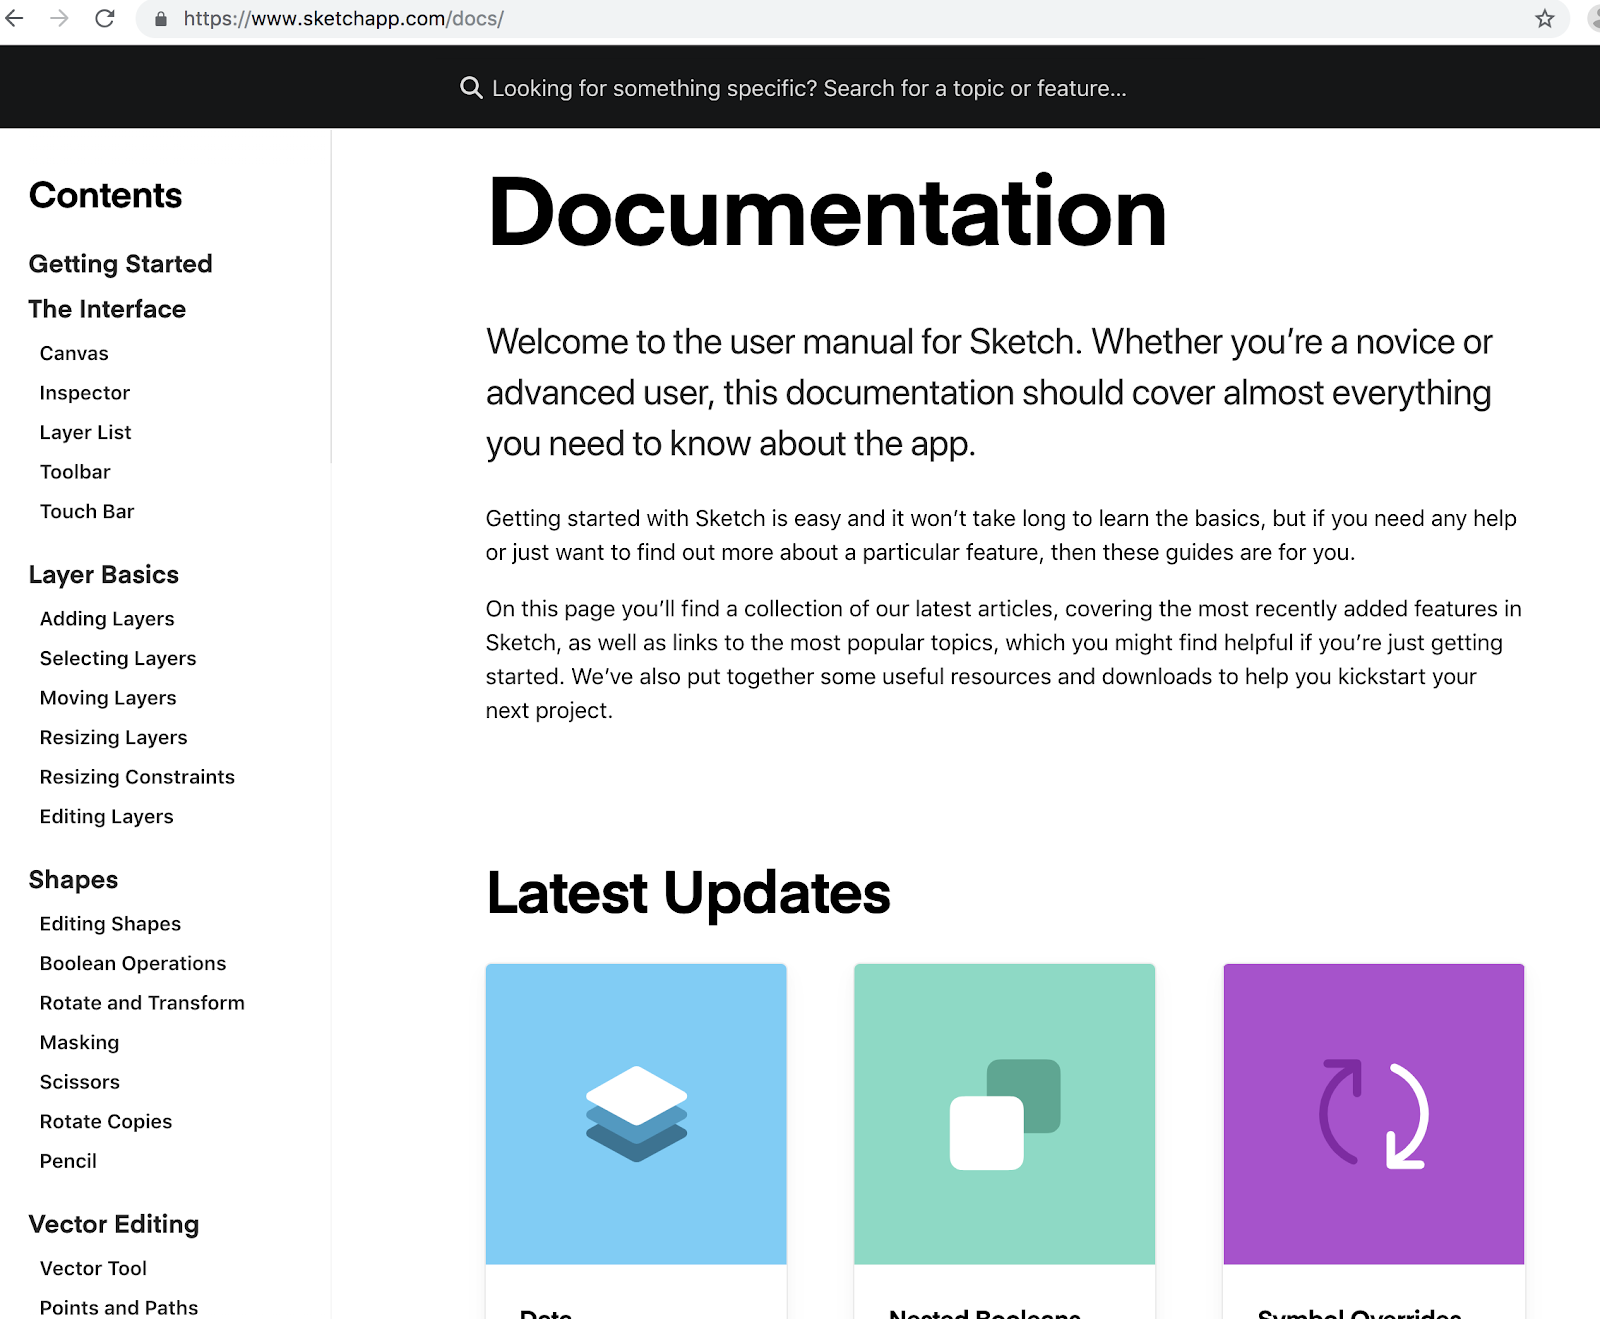Image resolution: width=1600 pixels, height=1319 pixels.
Task: Go to Editing Shapes
Action: click(110, 924)
